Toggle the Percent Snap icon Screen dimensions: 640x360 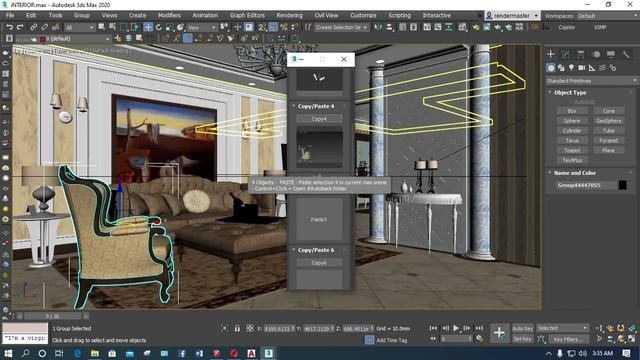pyautogui.click(x=284, y=27)
